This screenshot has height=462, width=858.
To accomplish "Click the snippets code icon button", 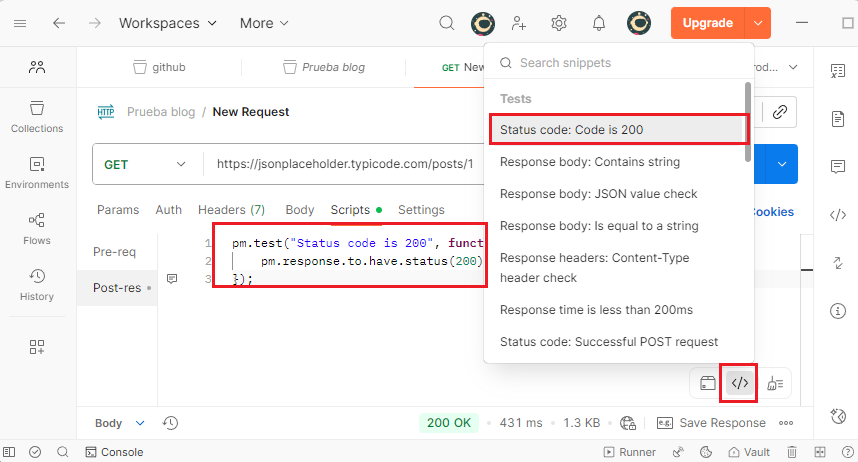I will [x=740, y=383].
